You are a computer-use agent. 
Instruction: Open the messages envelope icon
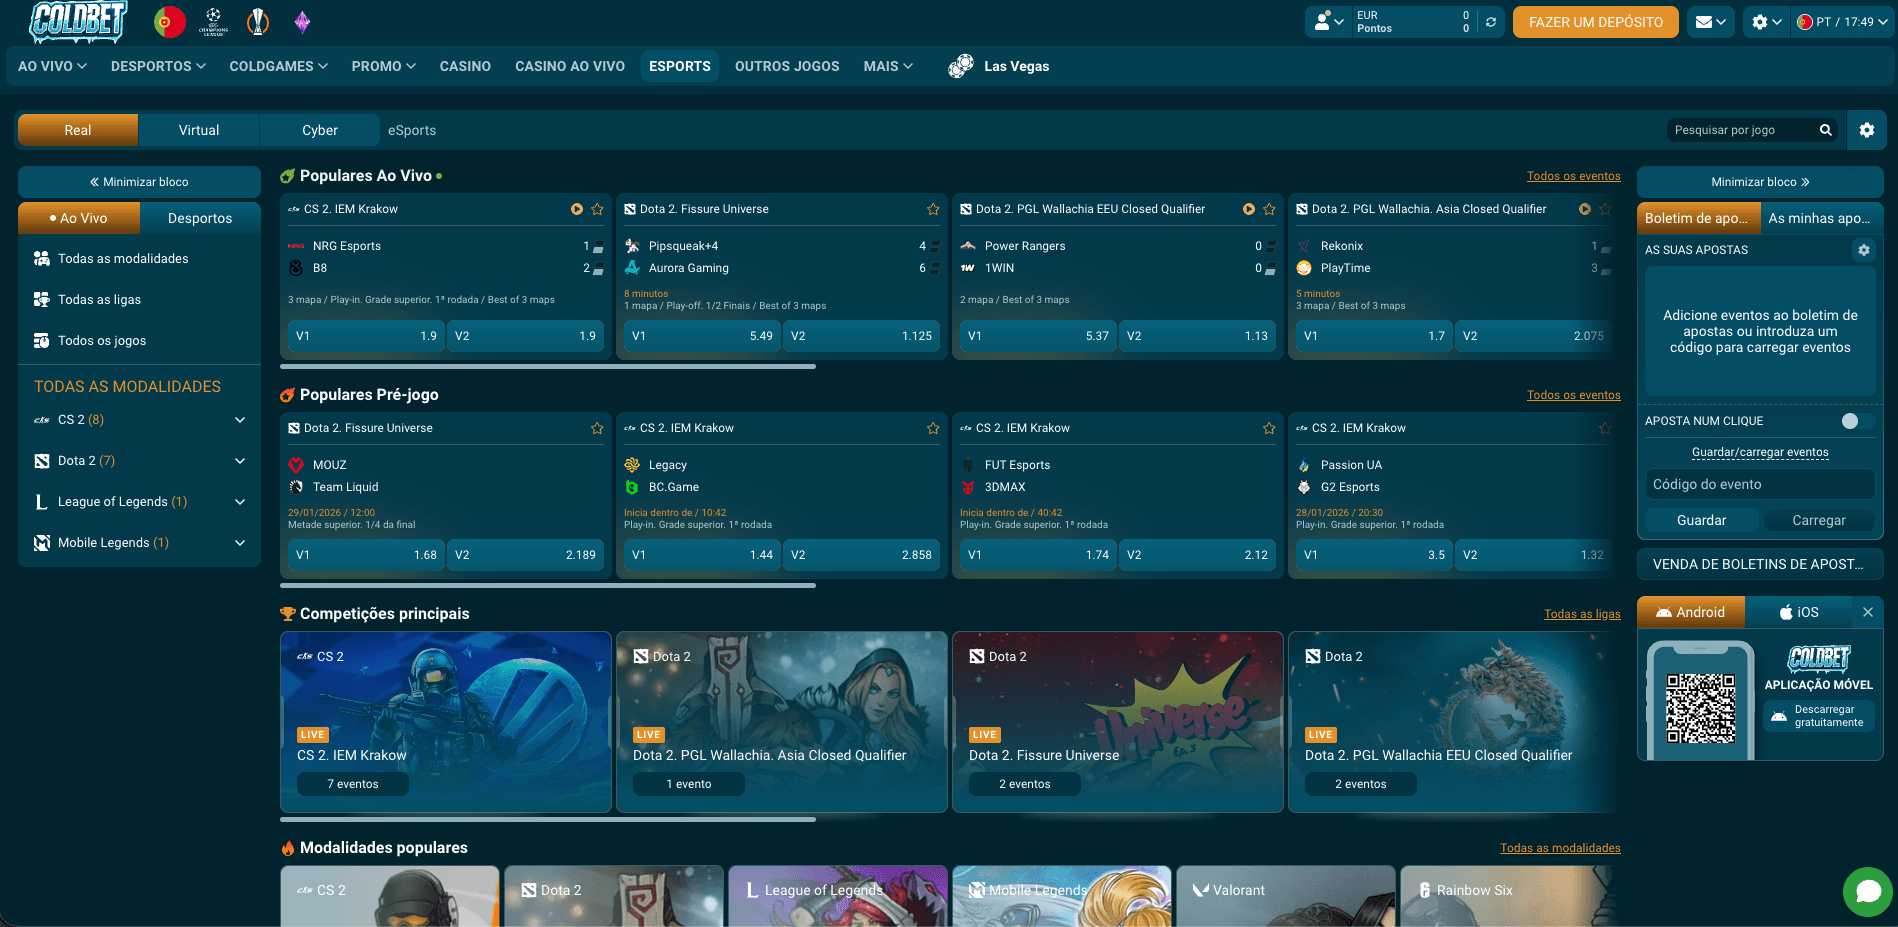pyautogui.click(x=1711, y=22)
